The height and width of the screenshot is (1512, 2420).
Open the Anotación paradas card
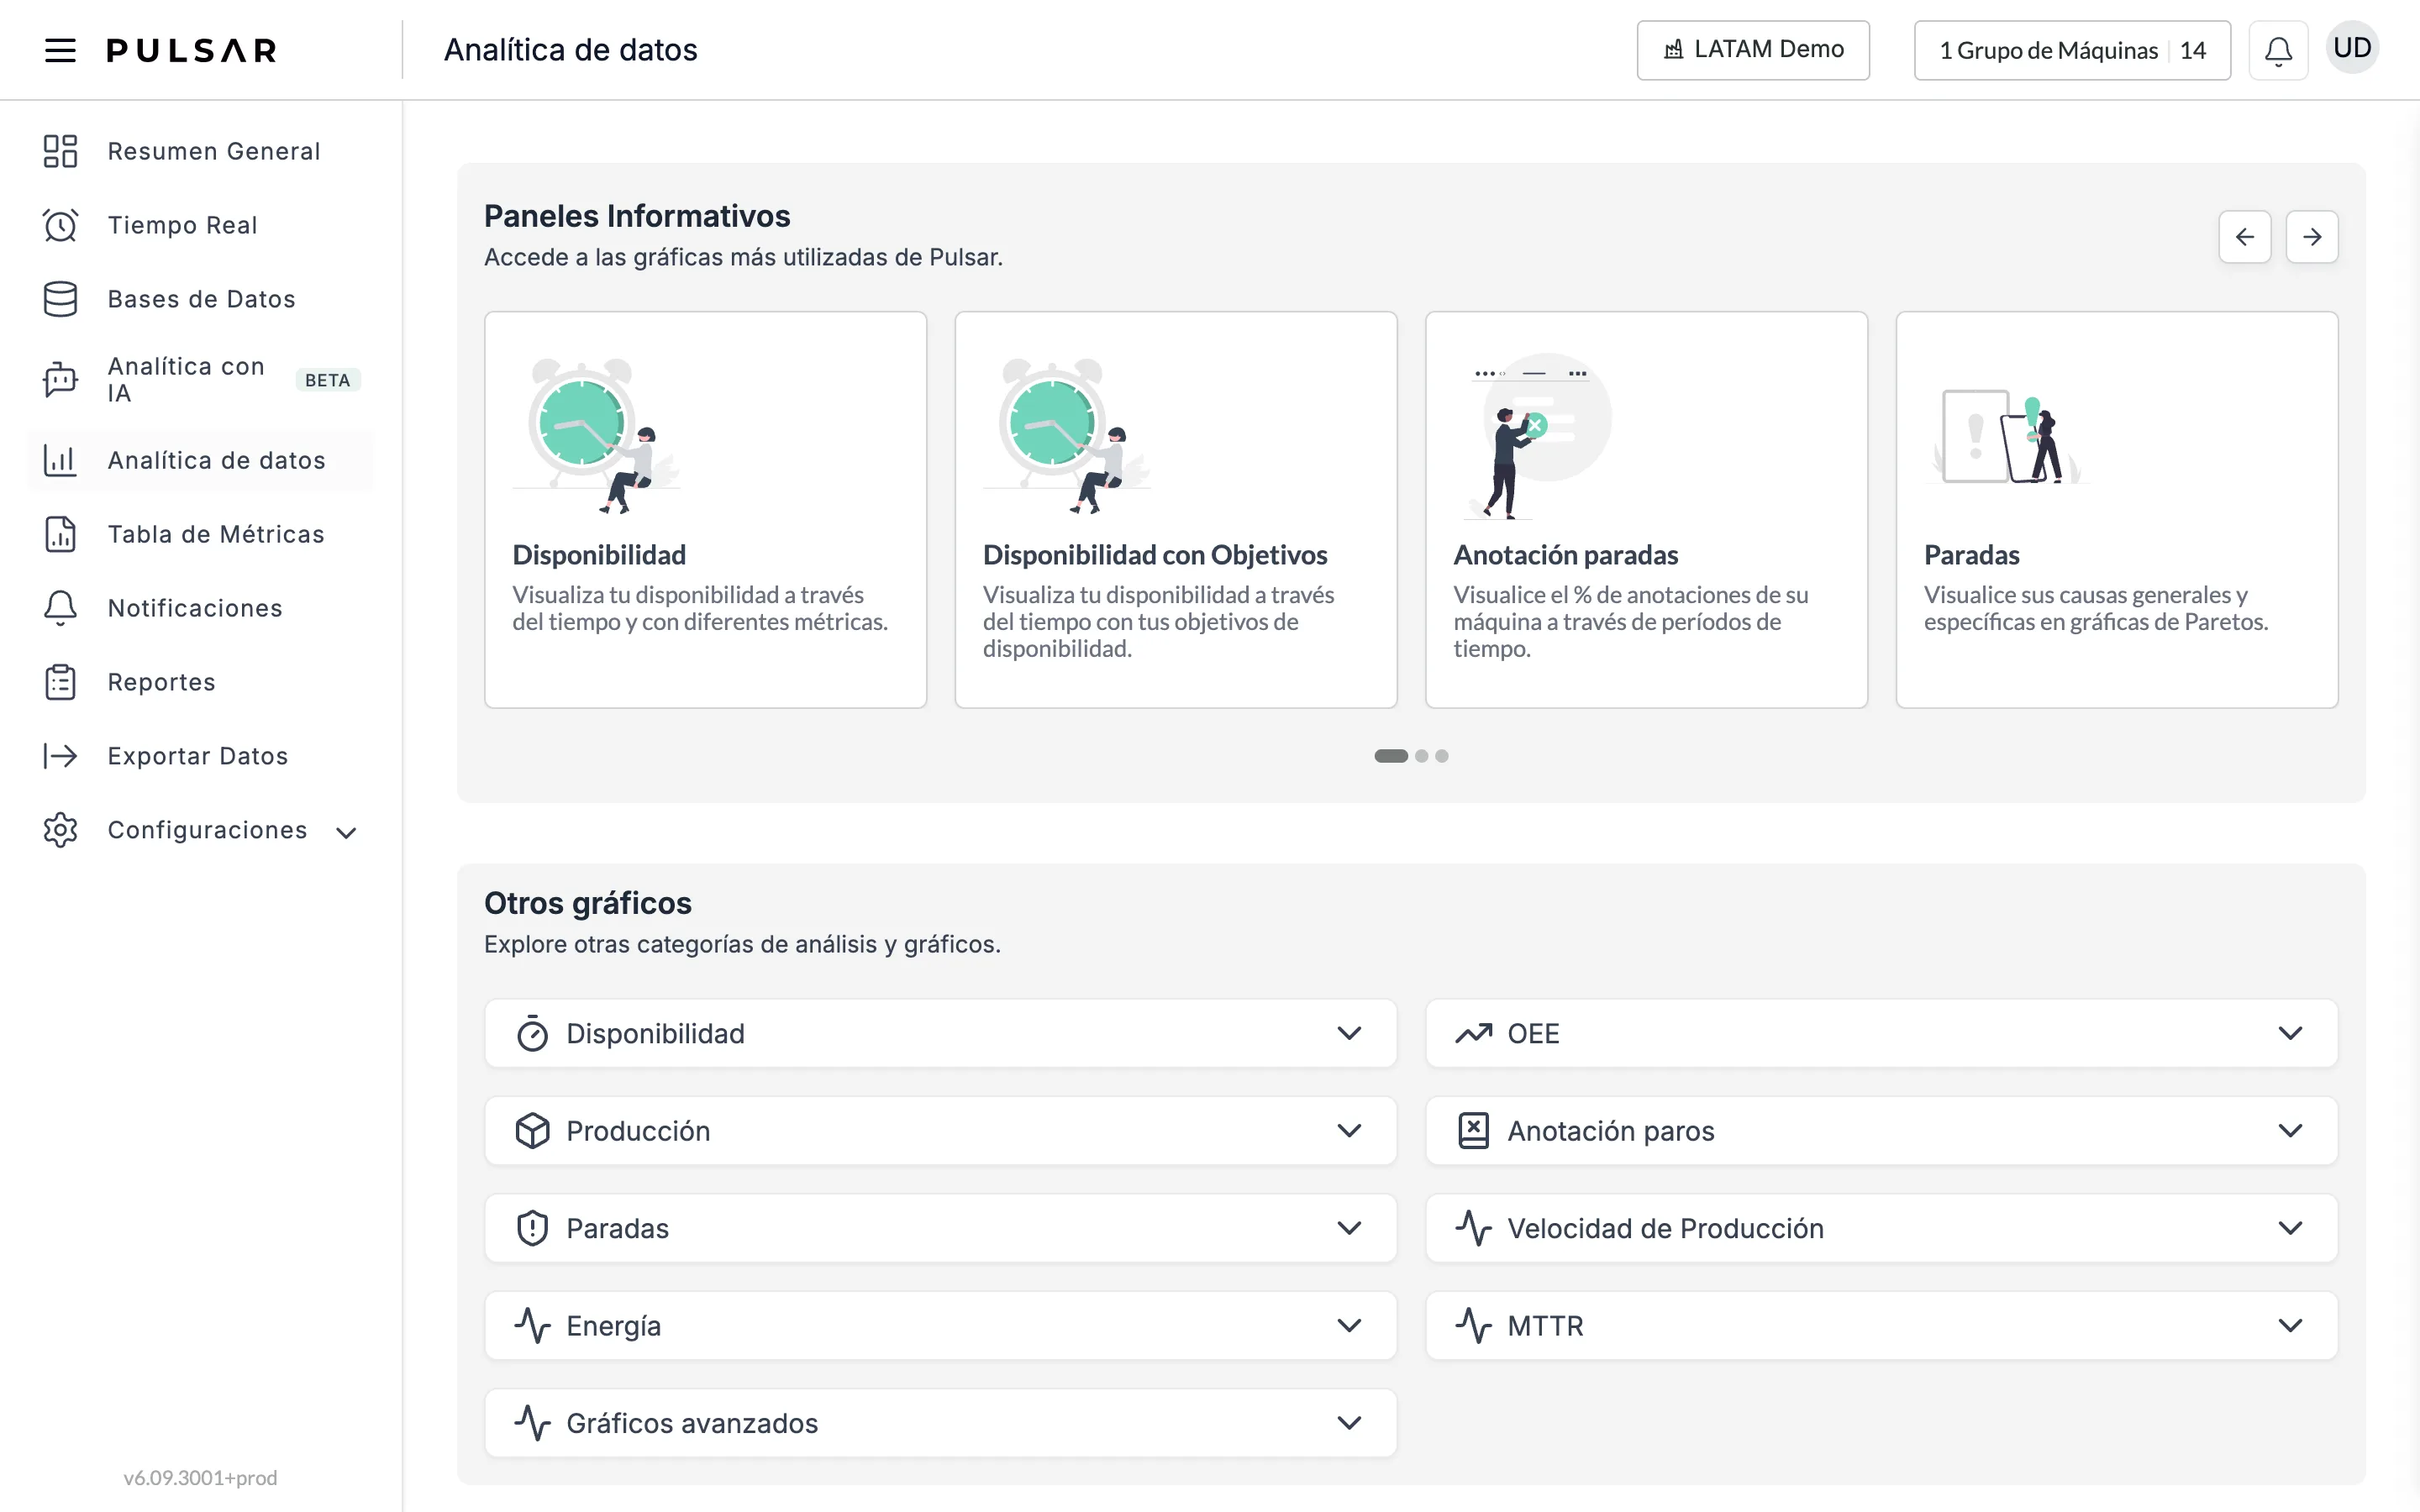tap(1646, 510)
